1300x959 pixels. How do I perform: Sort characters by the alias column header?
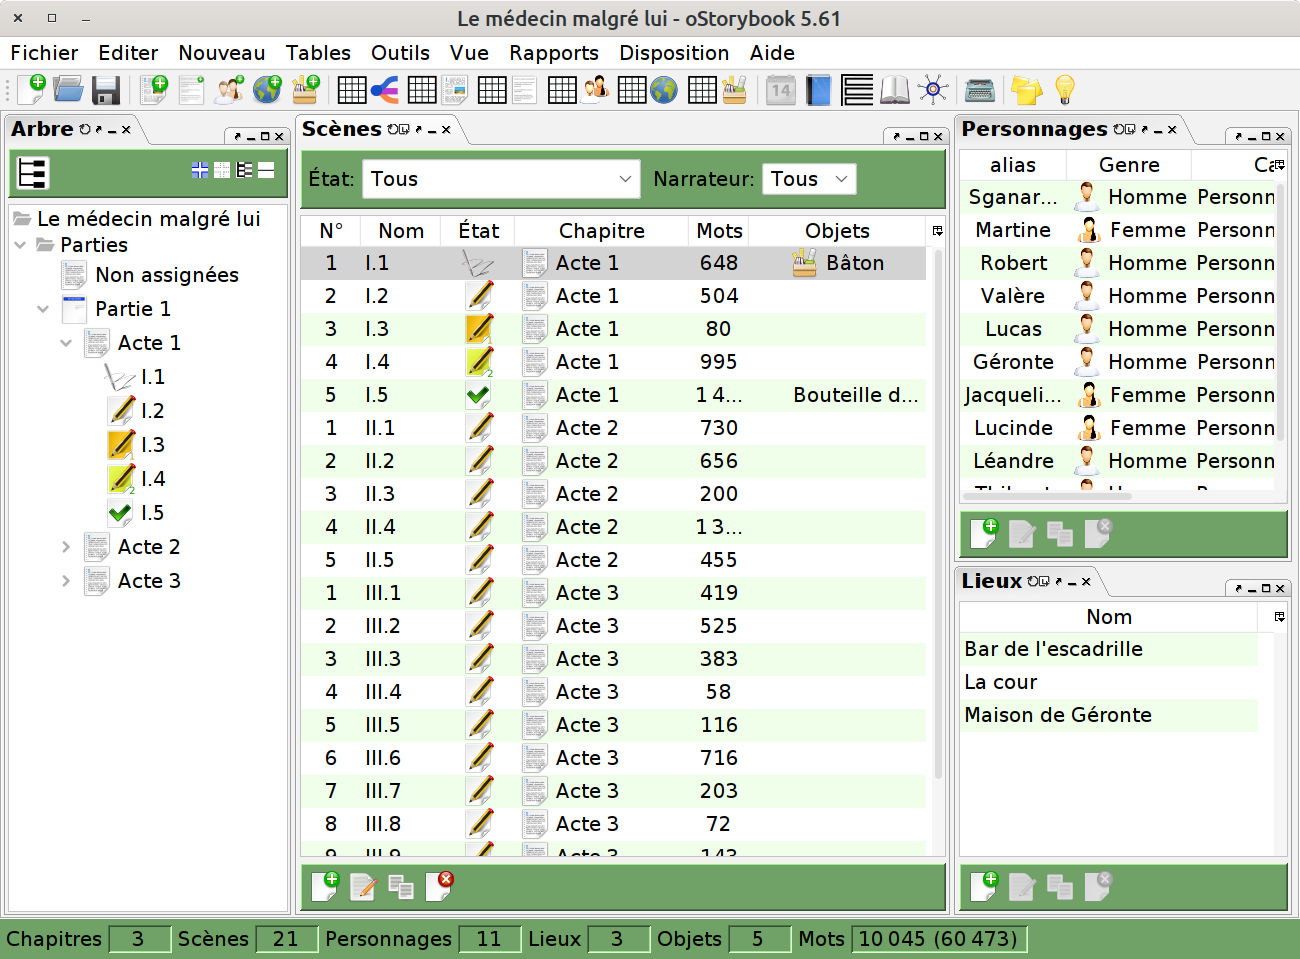tap(1013, 165)
